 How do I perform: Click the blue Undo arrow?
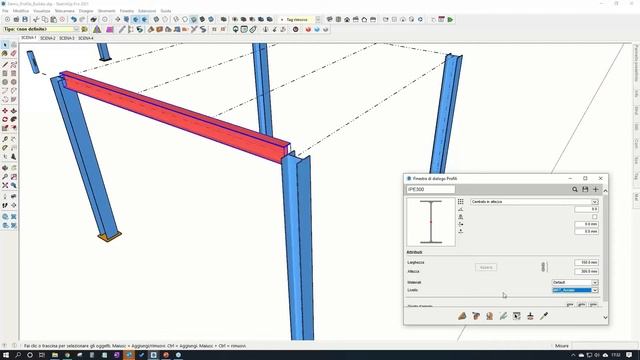[73, 20]
